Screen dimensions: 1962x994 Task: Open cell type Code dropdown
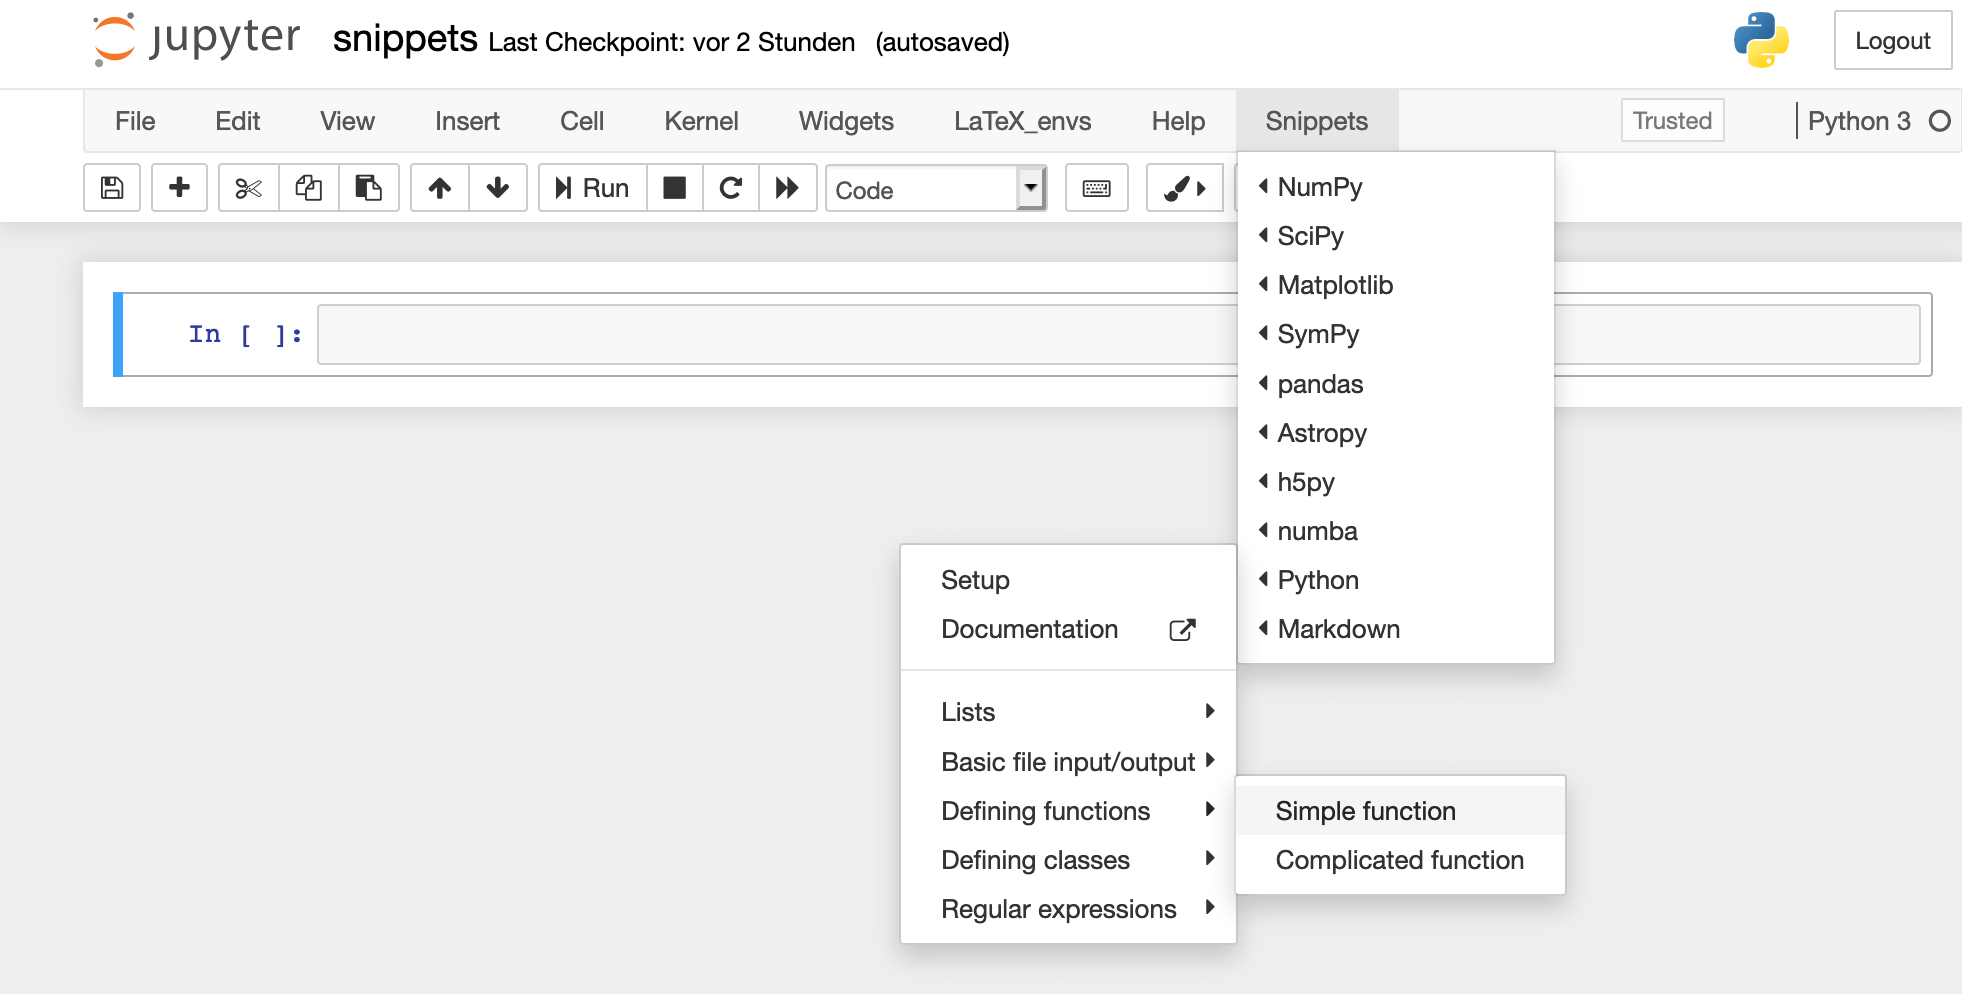936,189
